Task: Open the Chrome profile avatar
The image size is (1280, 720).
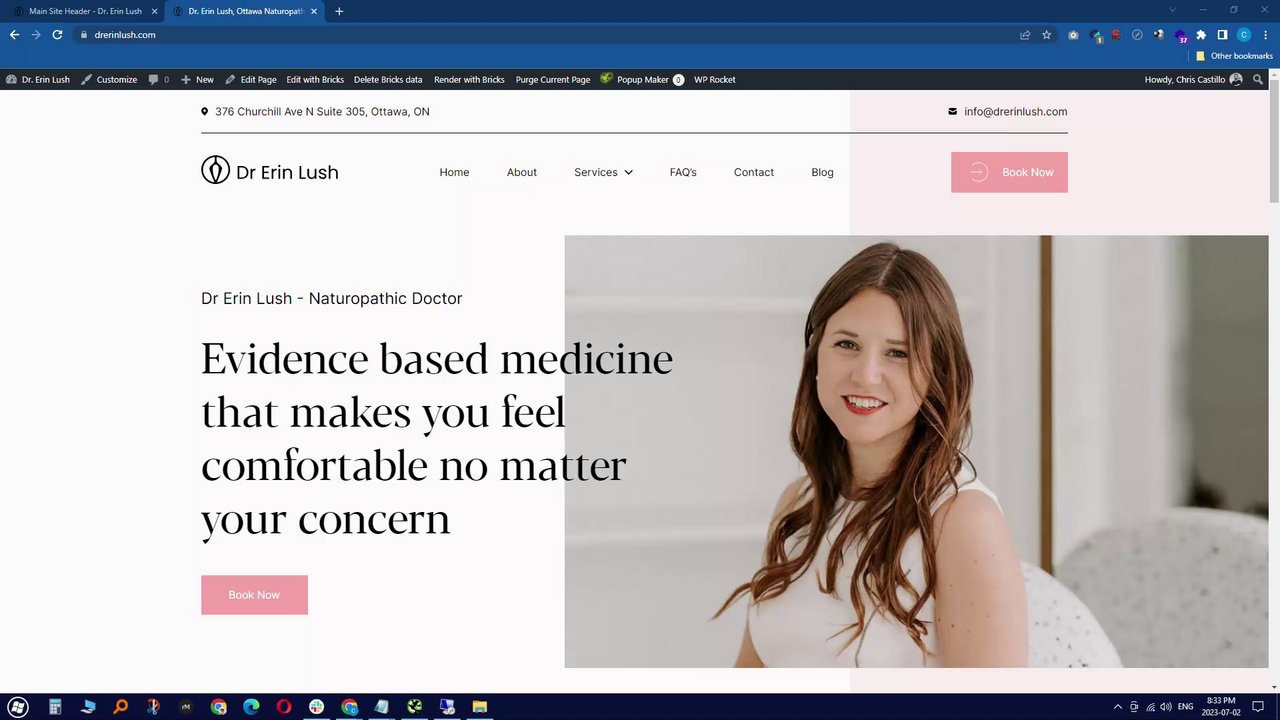Action: click(1244, 35)
